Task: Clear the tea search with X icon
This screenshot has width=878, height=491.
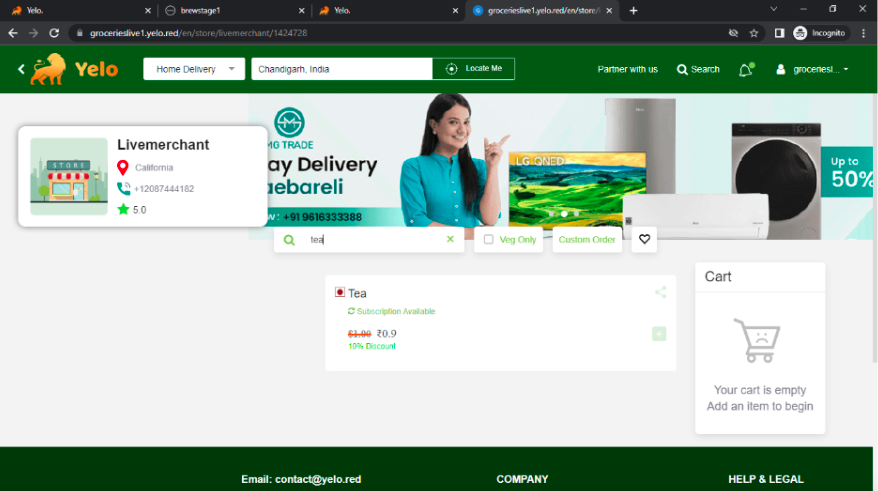Action: point(450,240)
